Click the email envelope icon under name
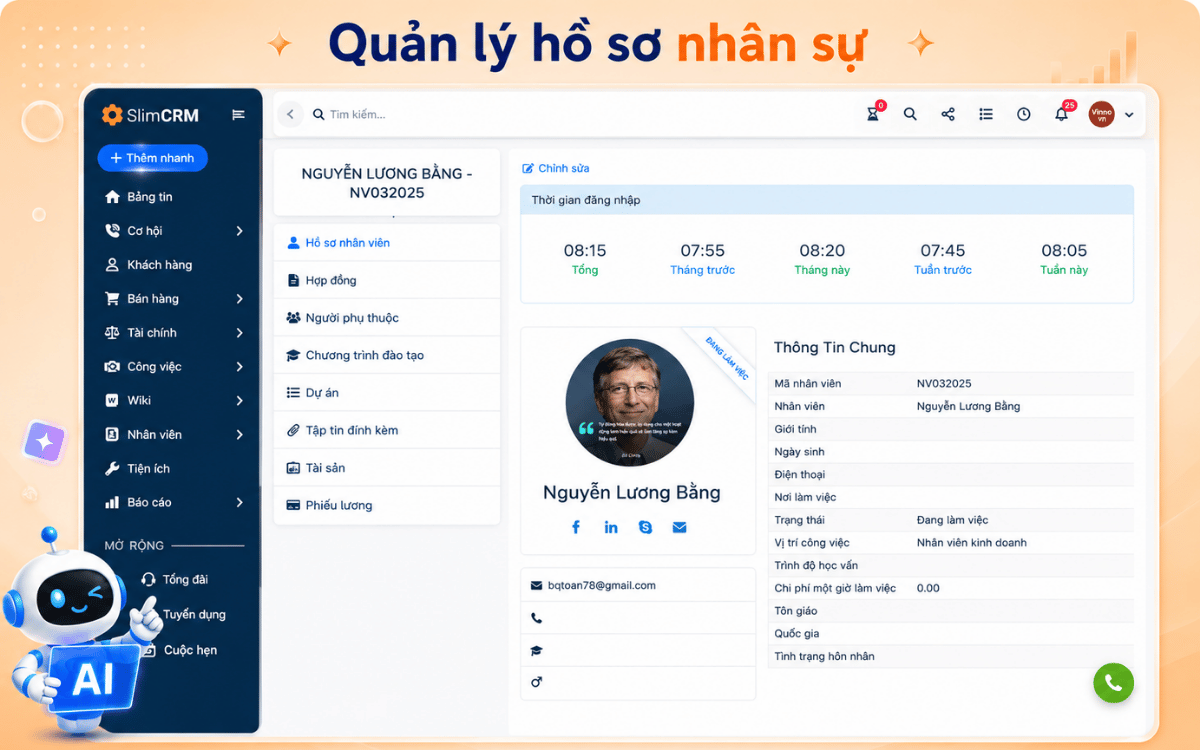 (x=680, y=527)
